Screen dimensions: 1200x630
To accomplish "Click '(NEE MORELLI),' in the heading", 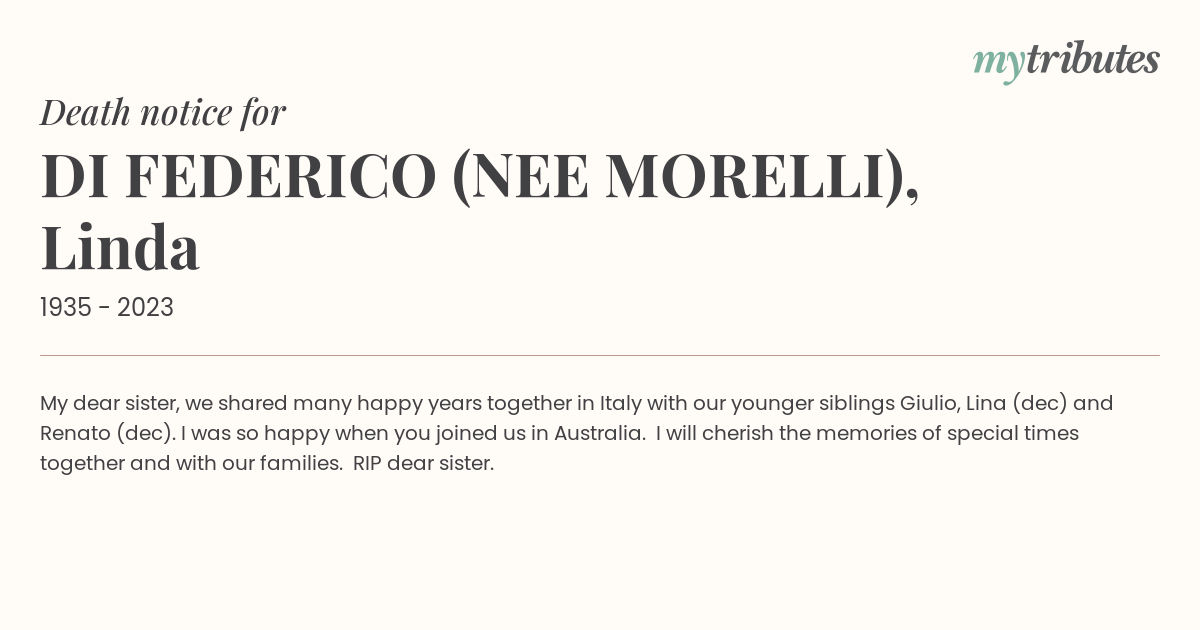I will point(686,178).
